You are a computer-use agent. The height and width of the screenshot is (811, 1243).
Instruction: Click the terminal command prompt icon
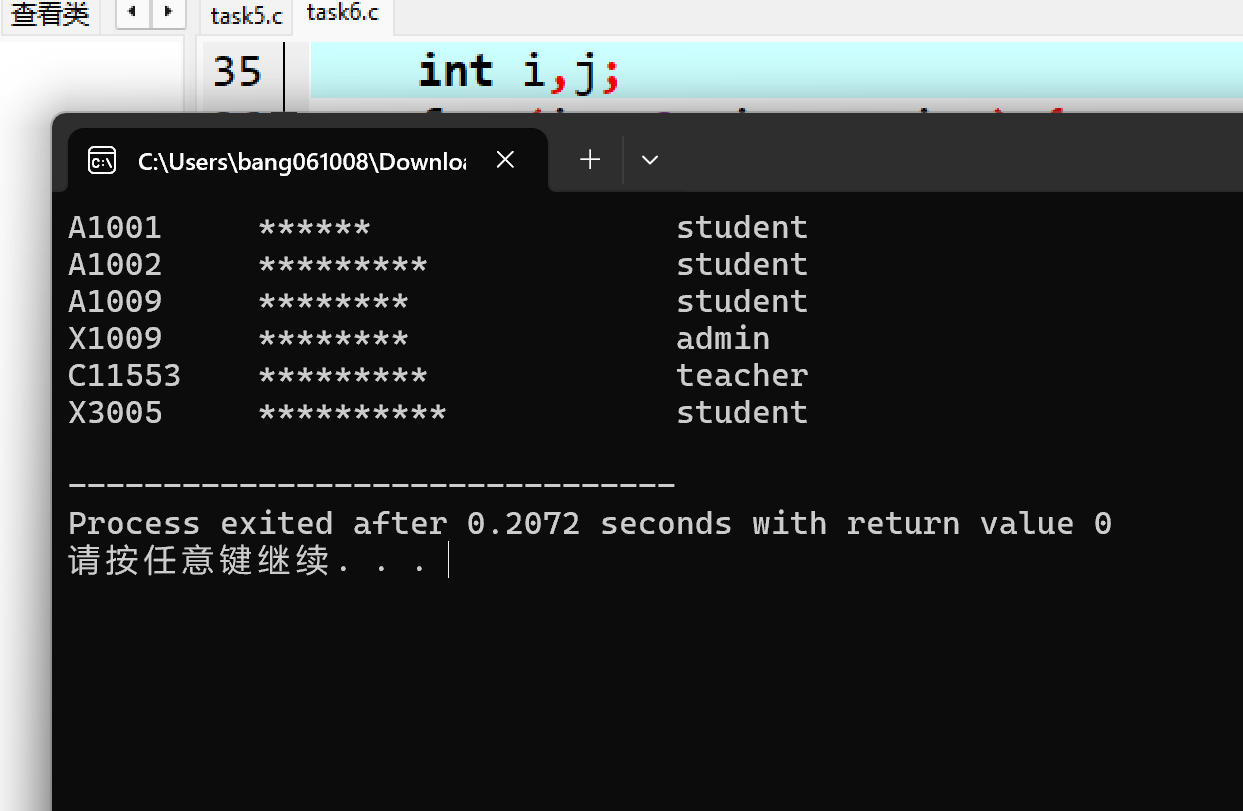[x=102, y=160]
